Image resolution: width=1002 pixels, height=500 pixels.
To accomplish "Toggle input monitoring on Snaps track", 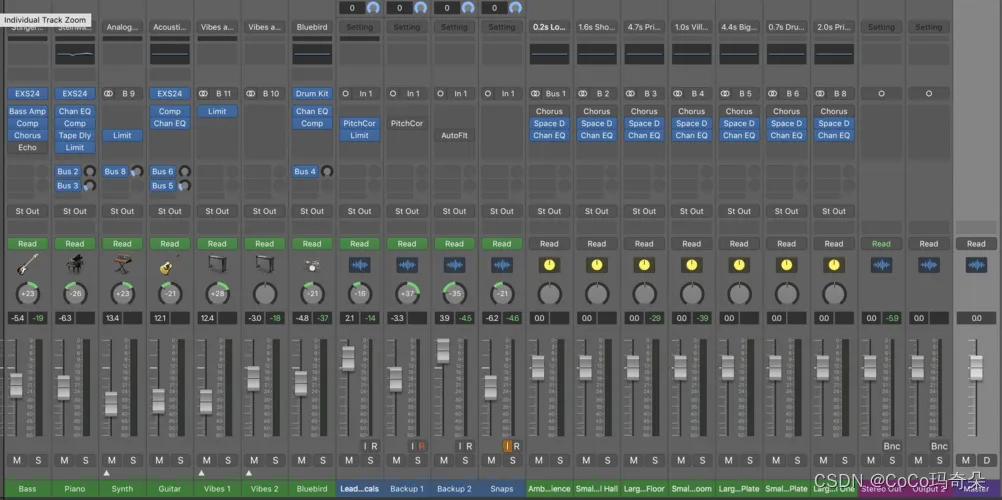I will pos(507,446).
